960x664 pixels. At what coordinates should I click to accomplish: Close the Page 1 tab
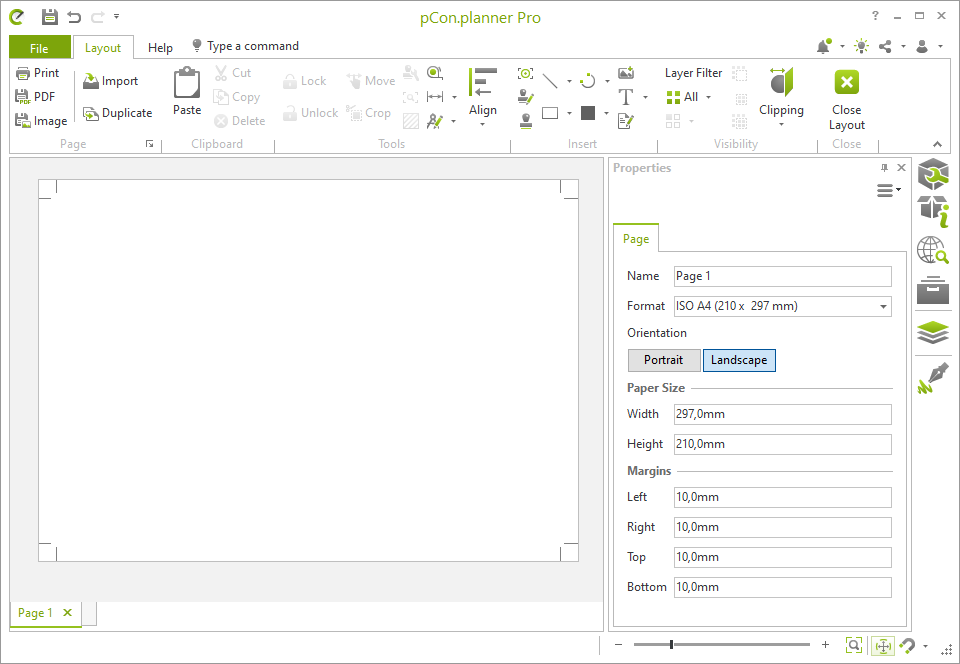(67, 613)
